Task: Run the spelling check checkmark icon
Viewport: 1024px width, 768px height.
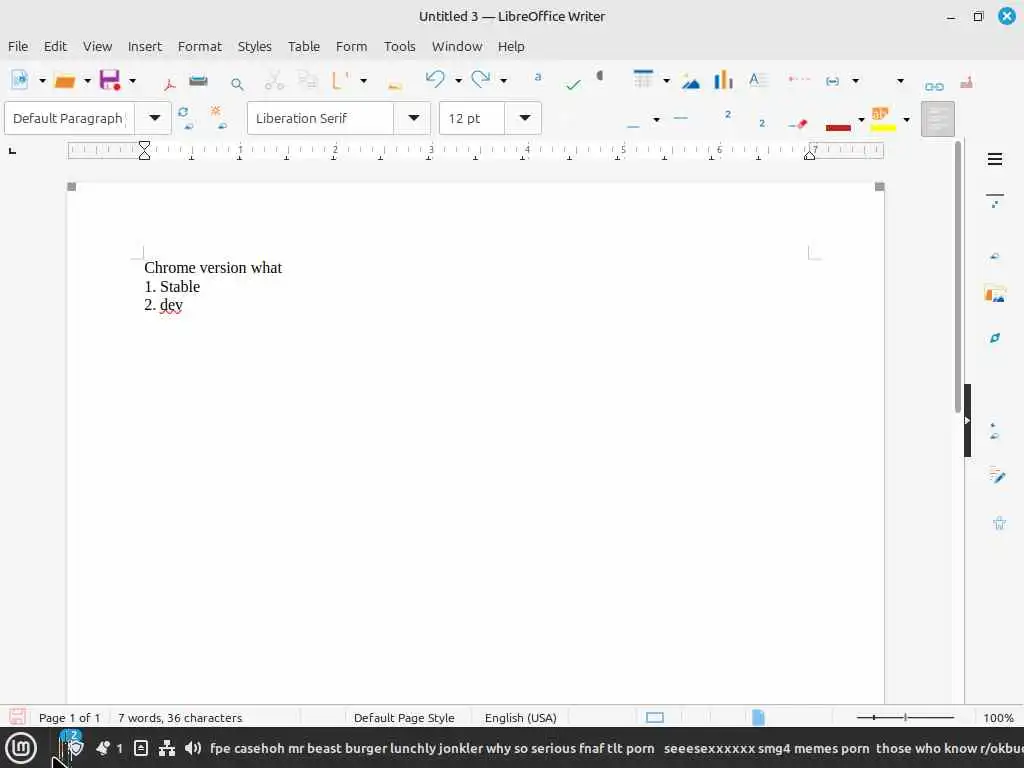Action: point(573,84)
